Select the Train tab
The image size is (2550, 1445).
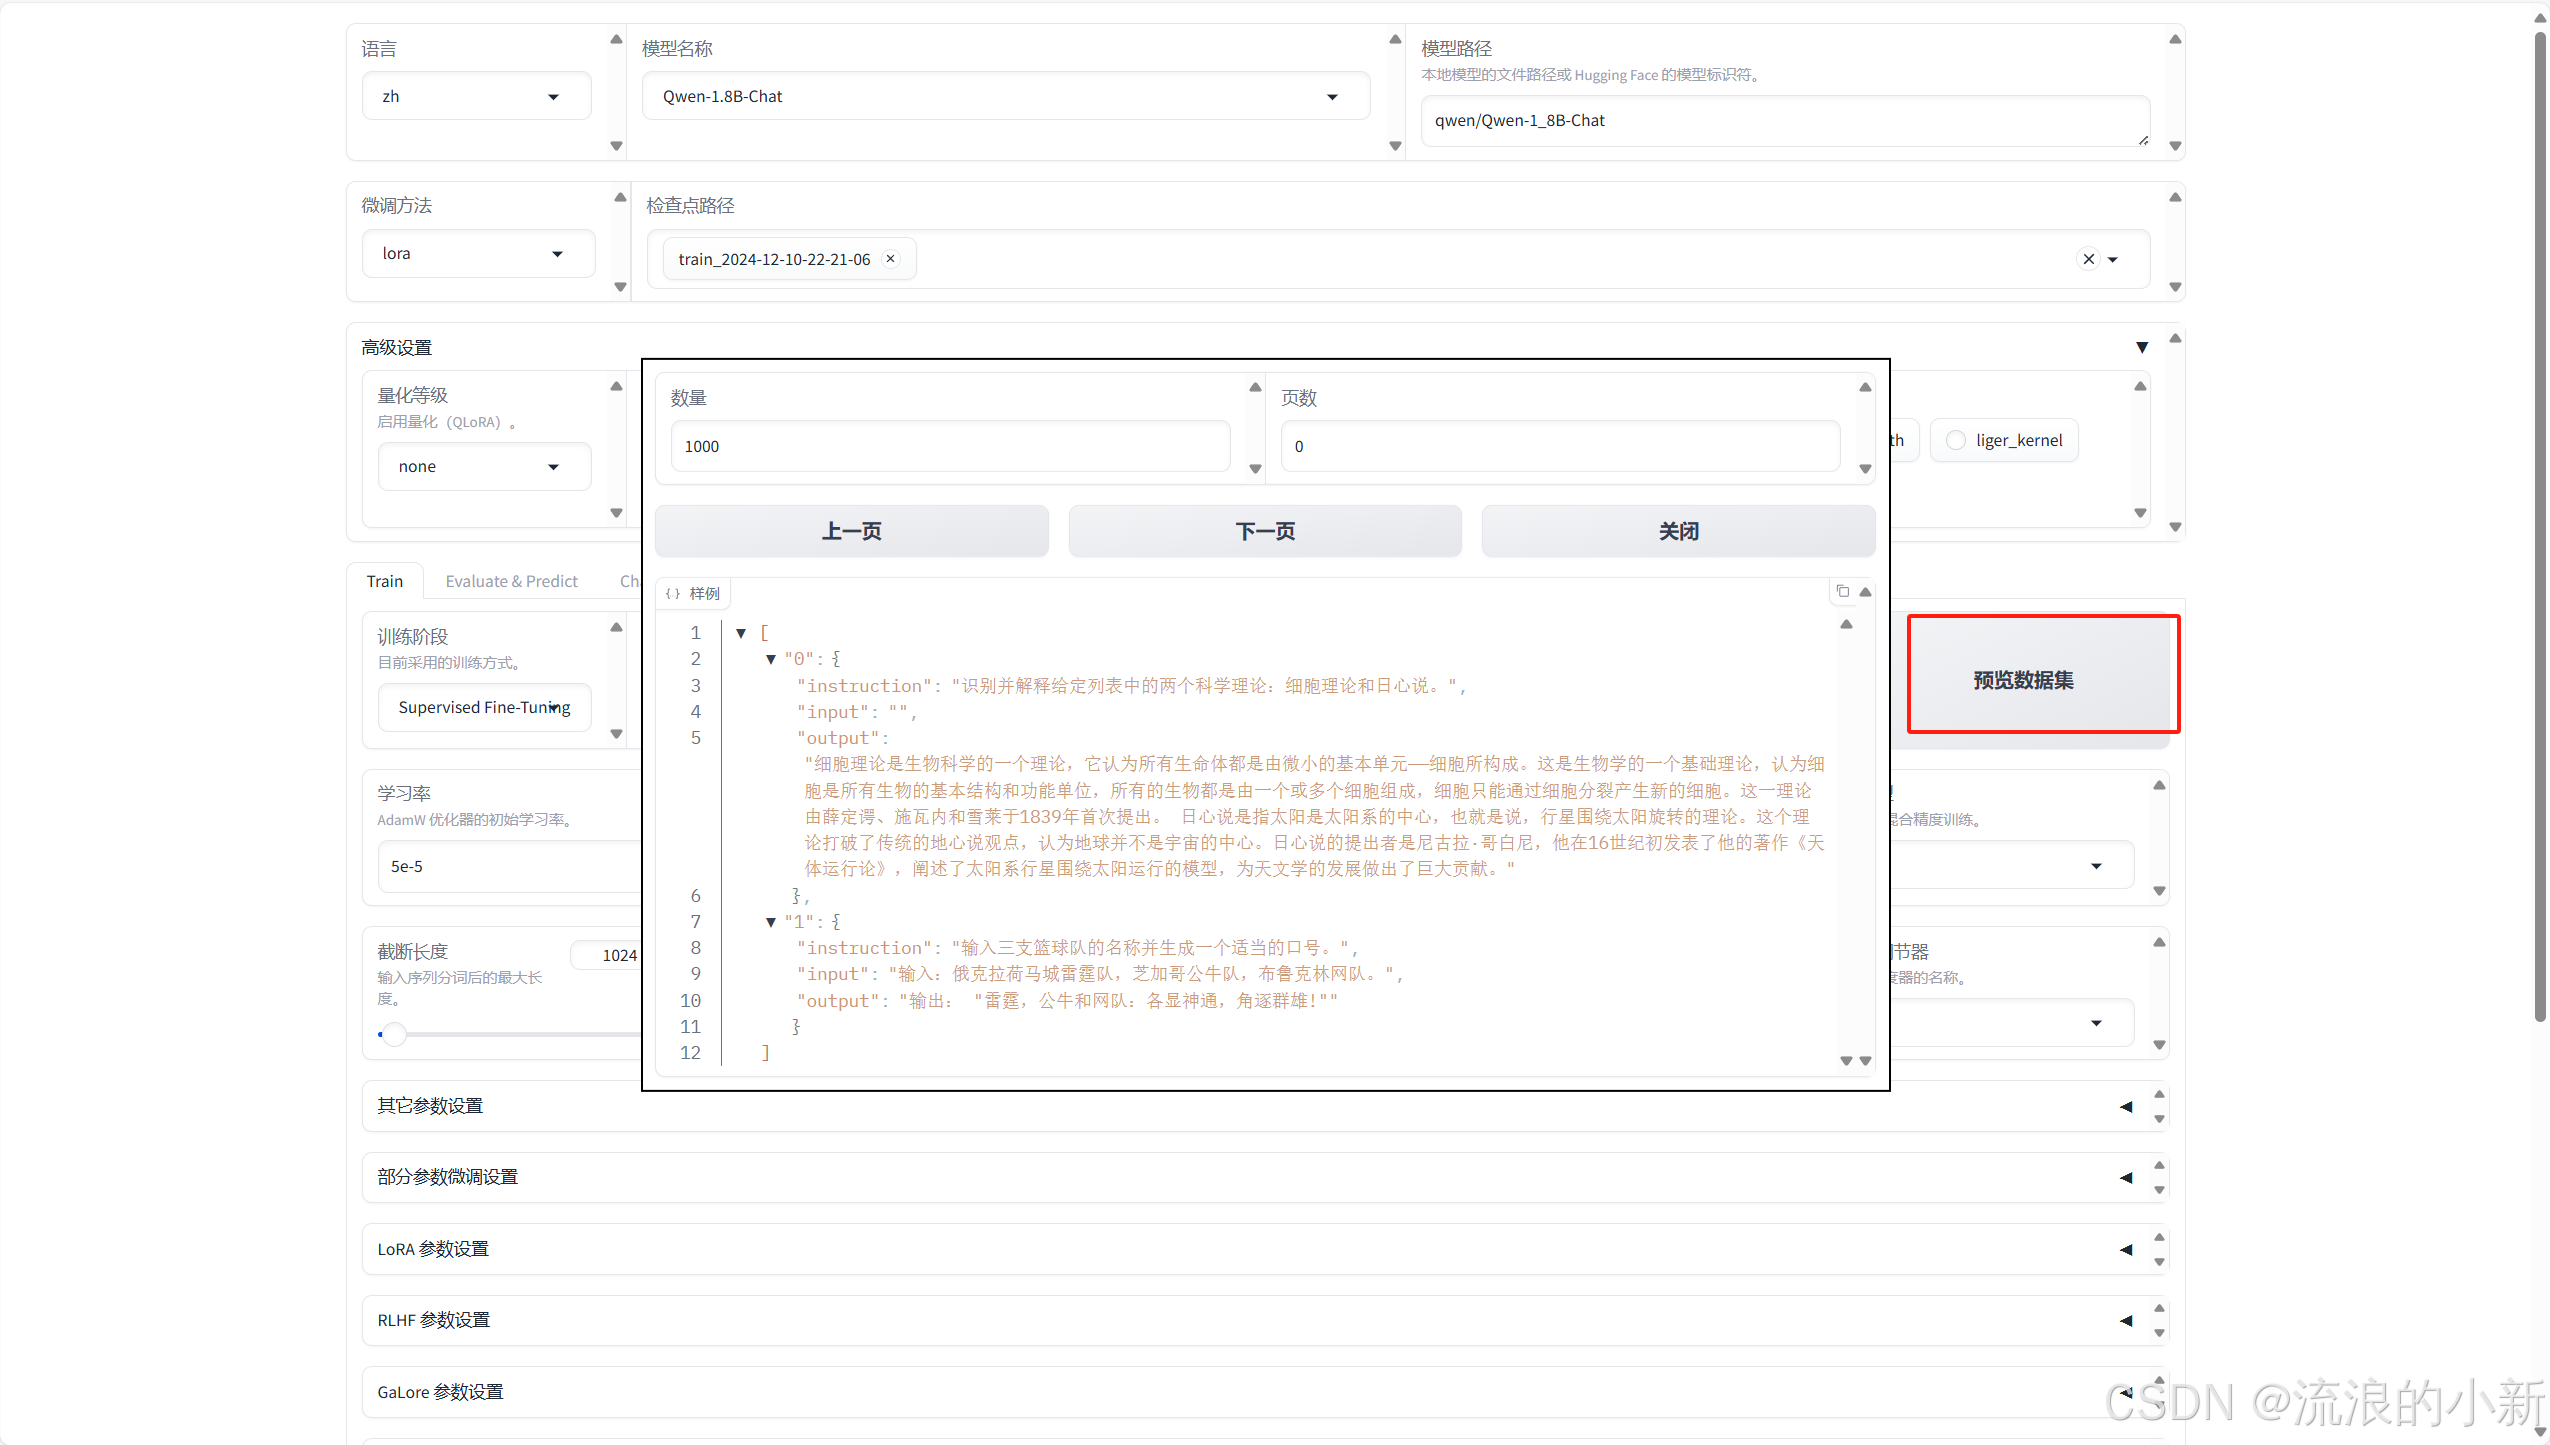(384, 581)
